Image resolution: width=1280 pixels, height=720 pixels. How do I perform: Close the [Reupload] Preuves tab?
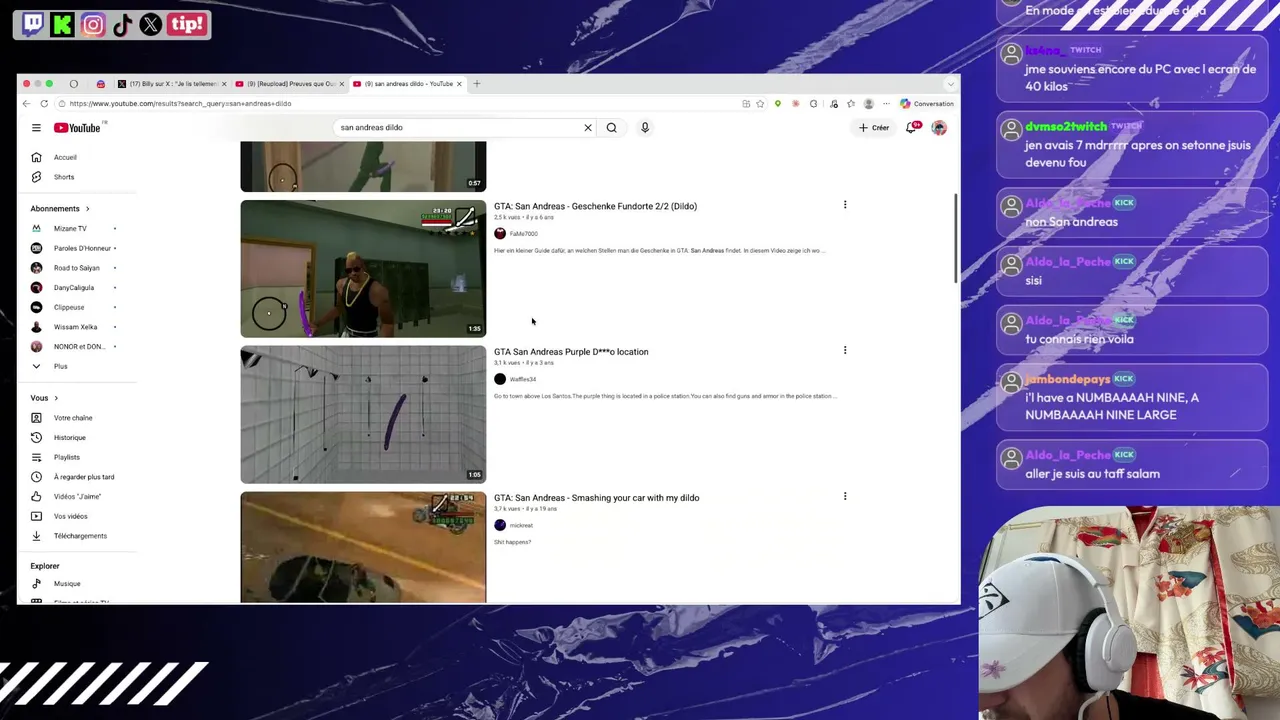(341, 84)
